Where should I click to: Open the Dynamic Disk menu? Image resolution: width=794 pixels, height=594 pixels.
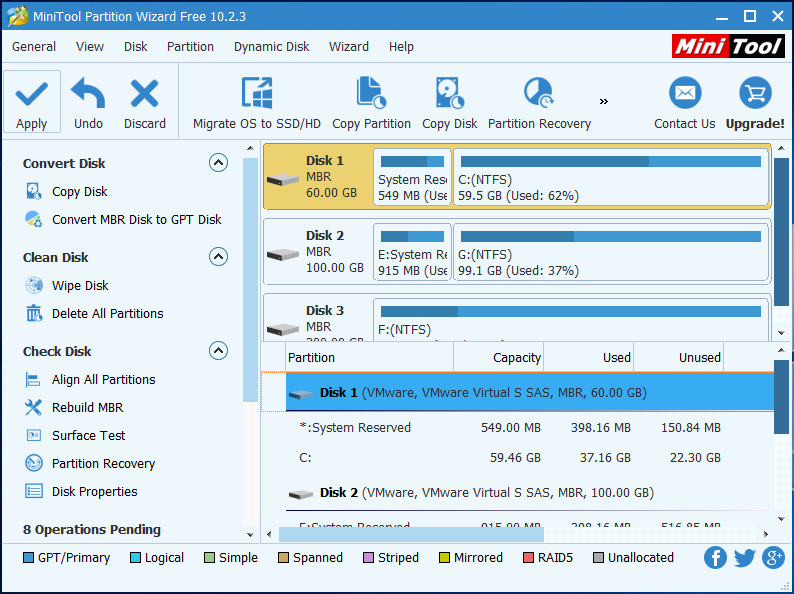271,47
